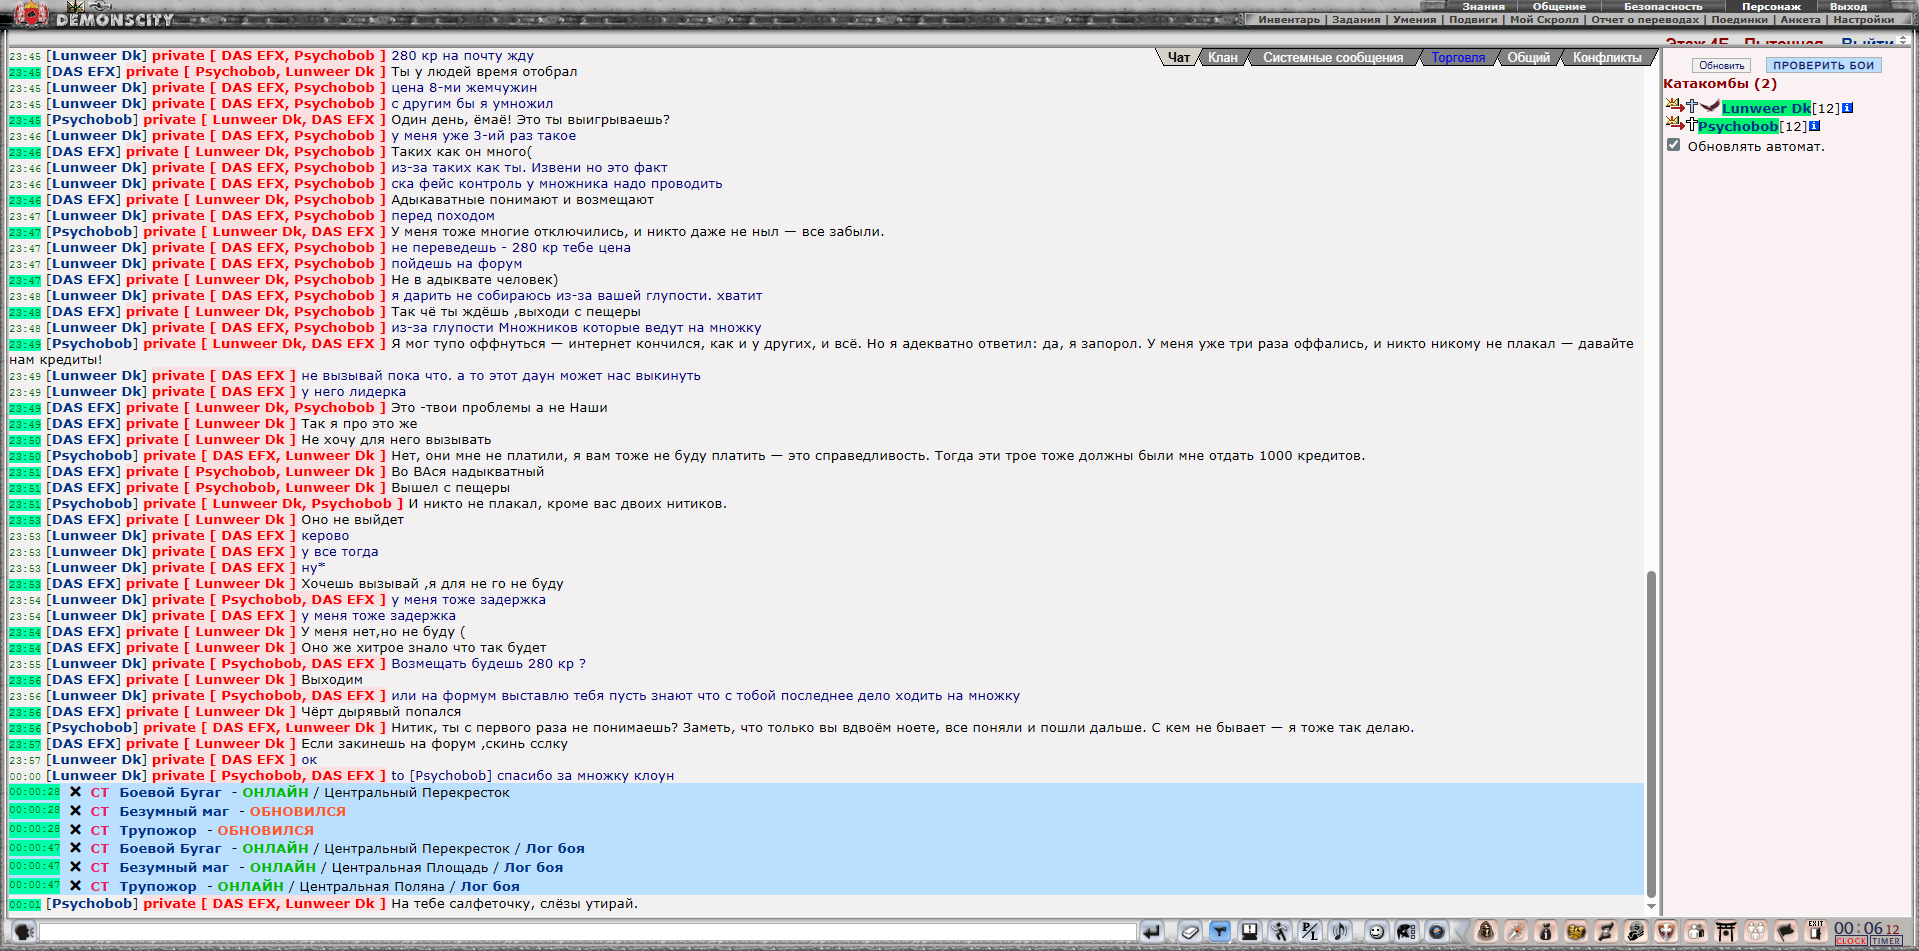Click the chat message input field

click(x=588, y=932)
